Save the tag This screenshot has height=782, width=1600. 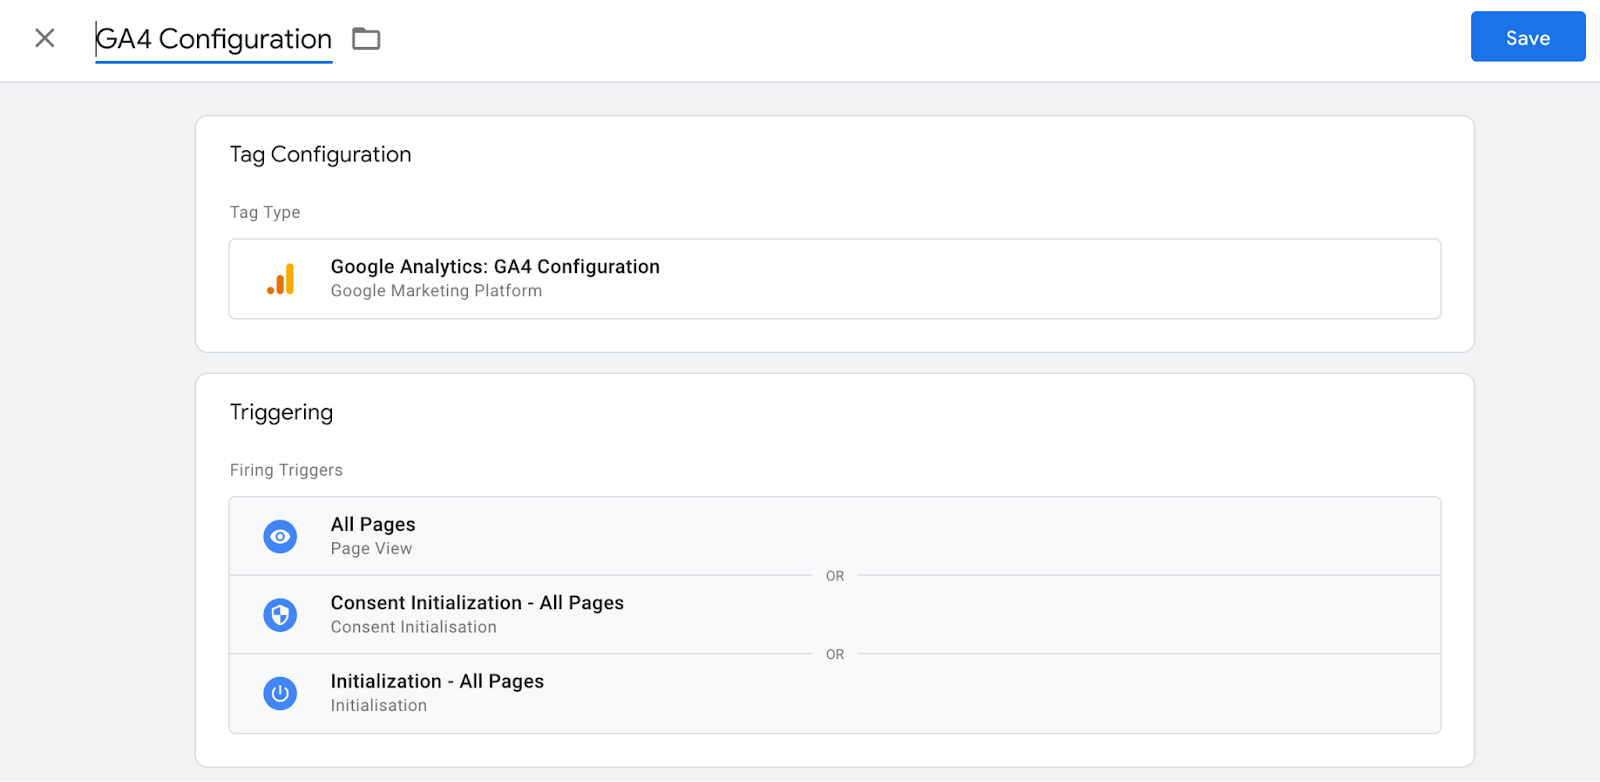point(1527,37)
